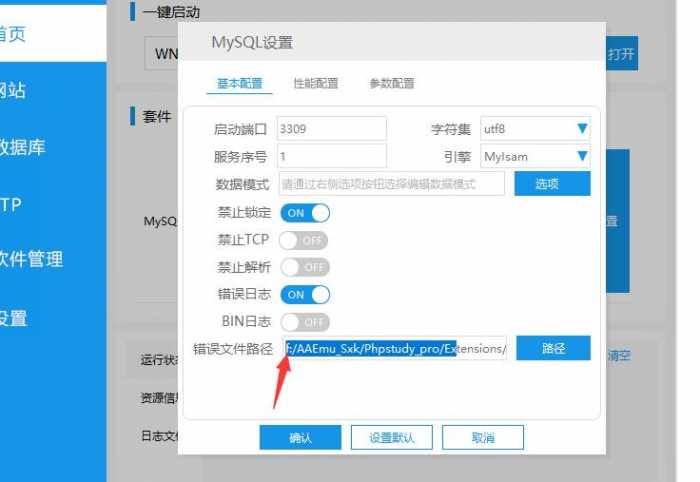This screenshot has width=700, height=482.
Task: Click the 选项 button for data mode
Action: coord(552,184)
